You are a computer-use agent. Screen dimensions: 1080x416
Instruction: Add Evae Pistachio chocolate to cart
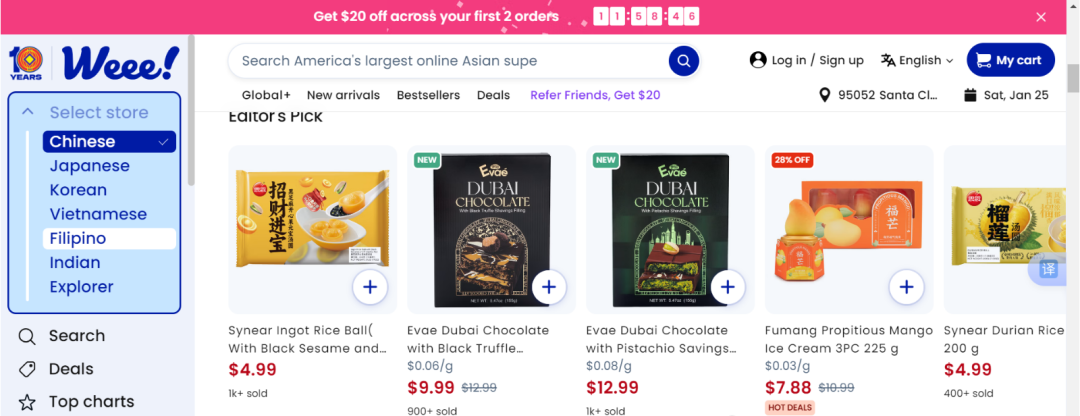coord(727,288)
